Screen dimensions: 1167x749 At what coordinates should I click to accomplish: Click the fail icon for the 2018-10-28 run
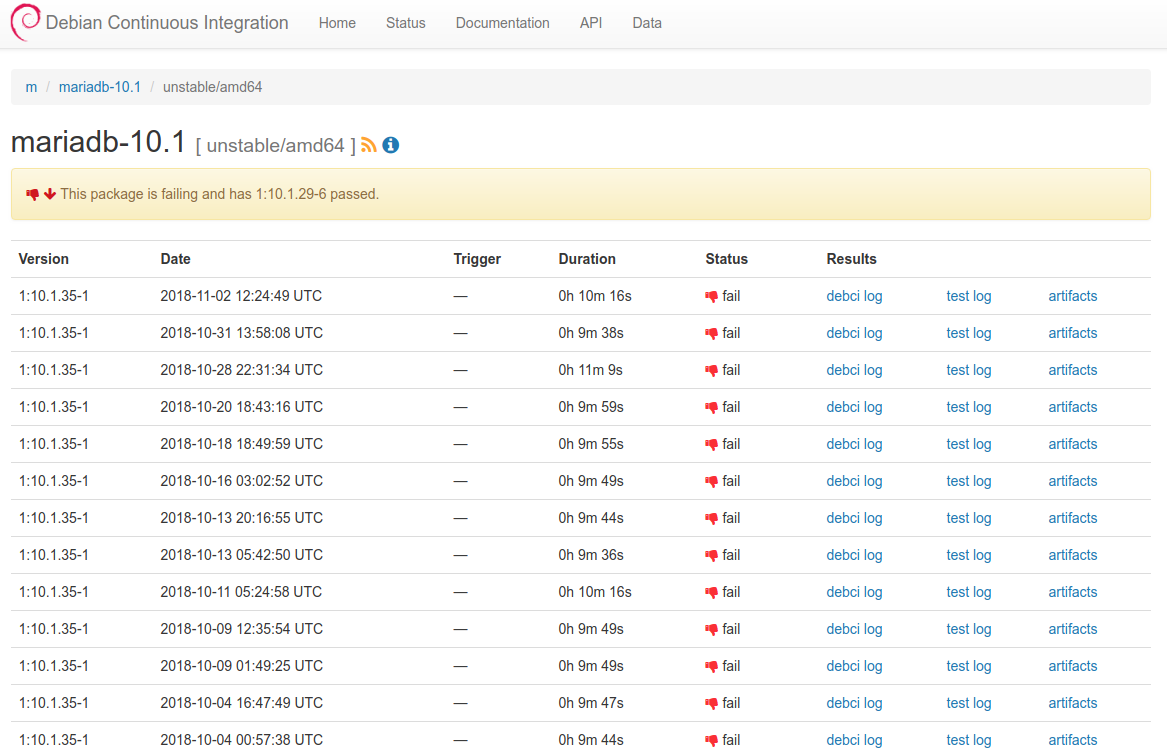click(x=712, y=370)
